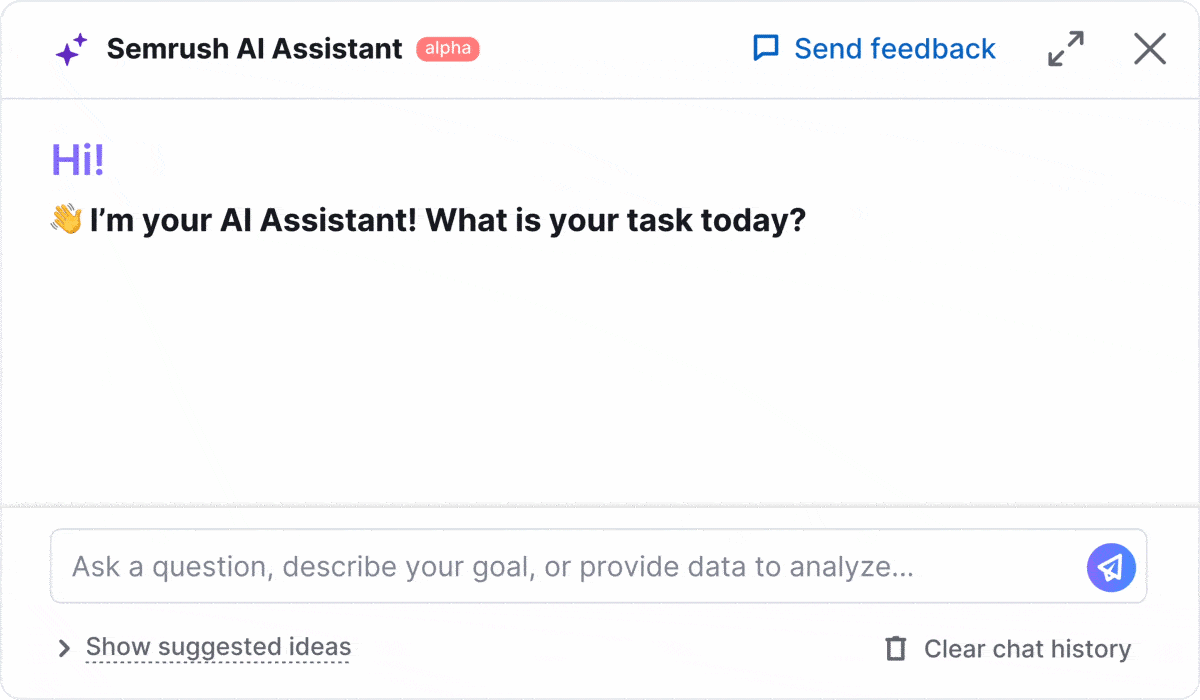Choose Clear chat history
This screenshot has height=700, width=1200.
pos(1027,649)
